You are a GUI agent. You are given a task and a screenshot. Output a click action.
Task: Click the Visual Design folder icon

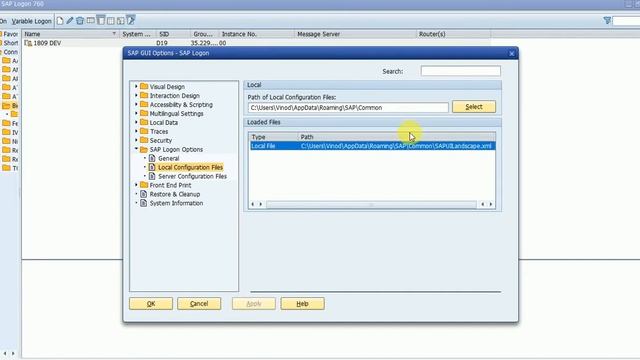pyautogui.click(x=144, y=87)
